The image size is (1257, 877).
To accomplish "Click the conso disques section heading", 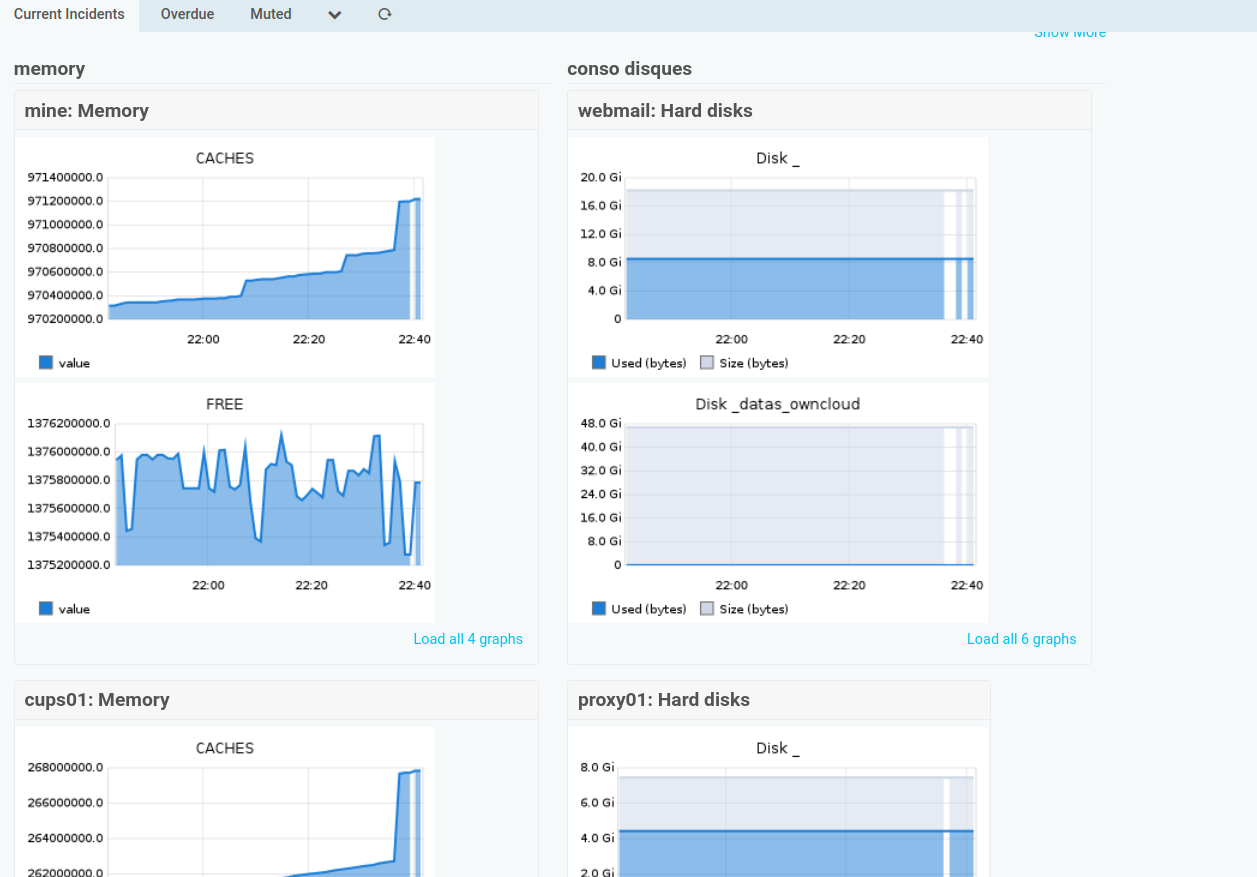I will coord(629,69).
